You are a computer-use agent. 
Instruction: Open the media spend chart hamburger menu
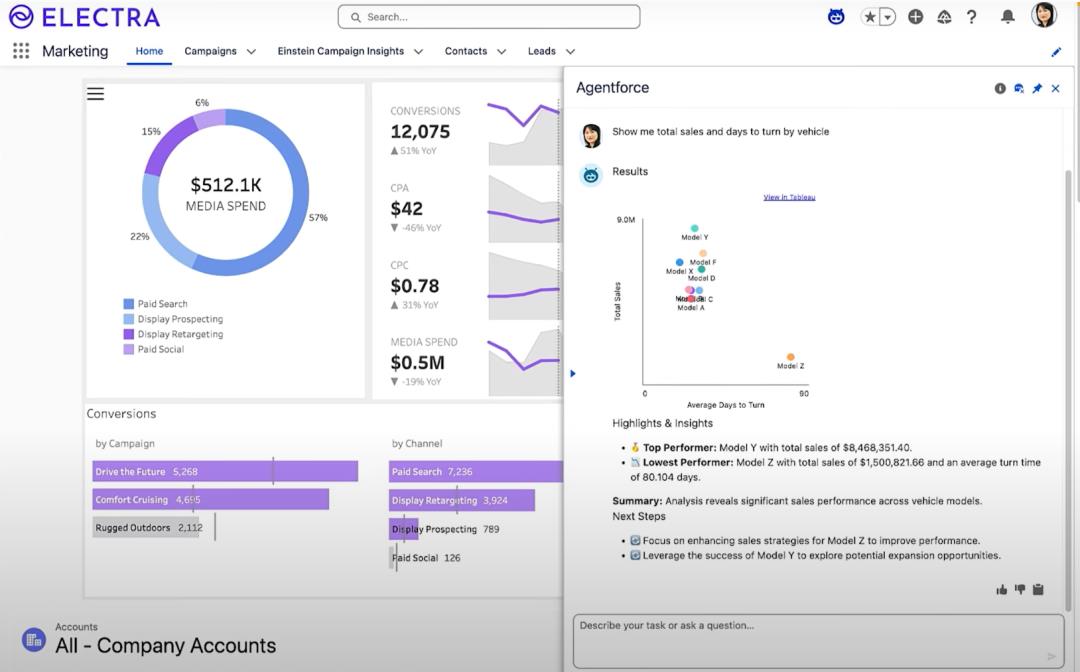coord(95,94)
